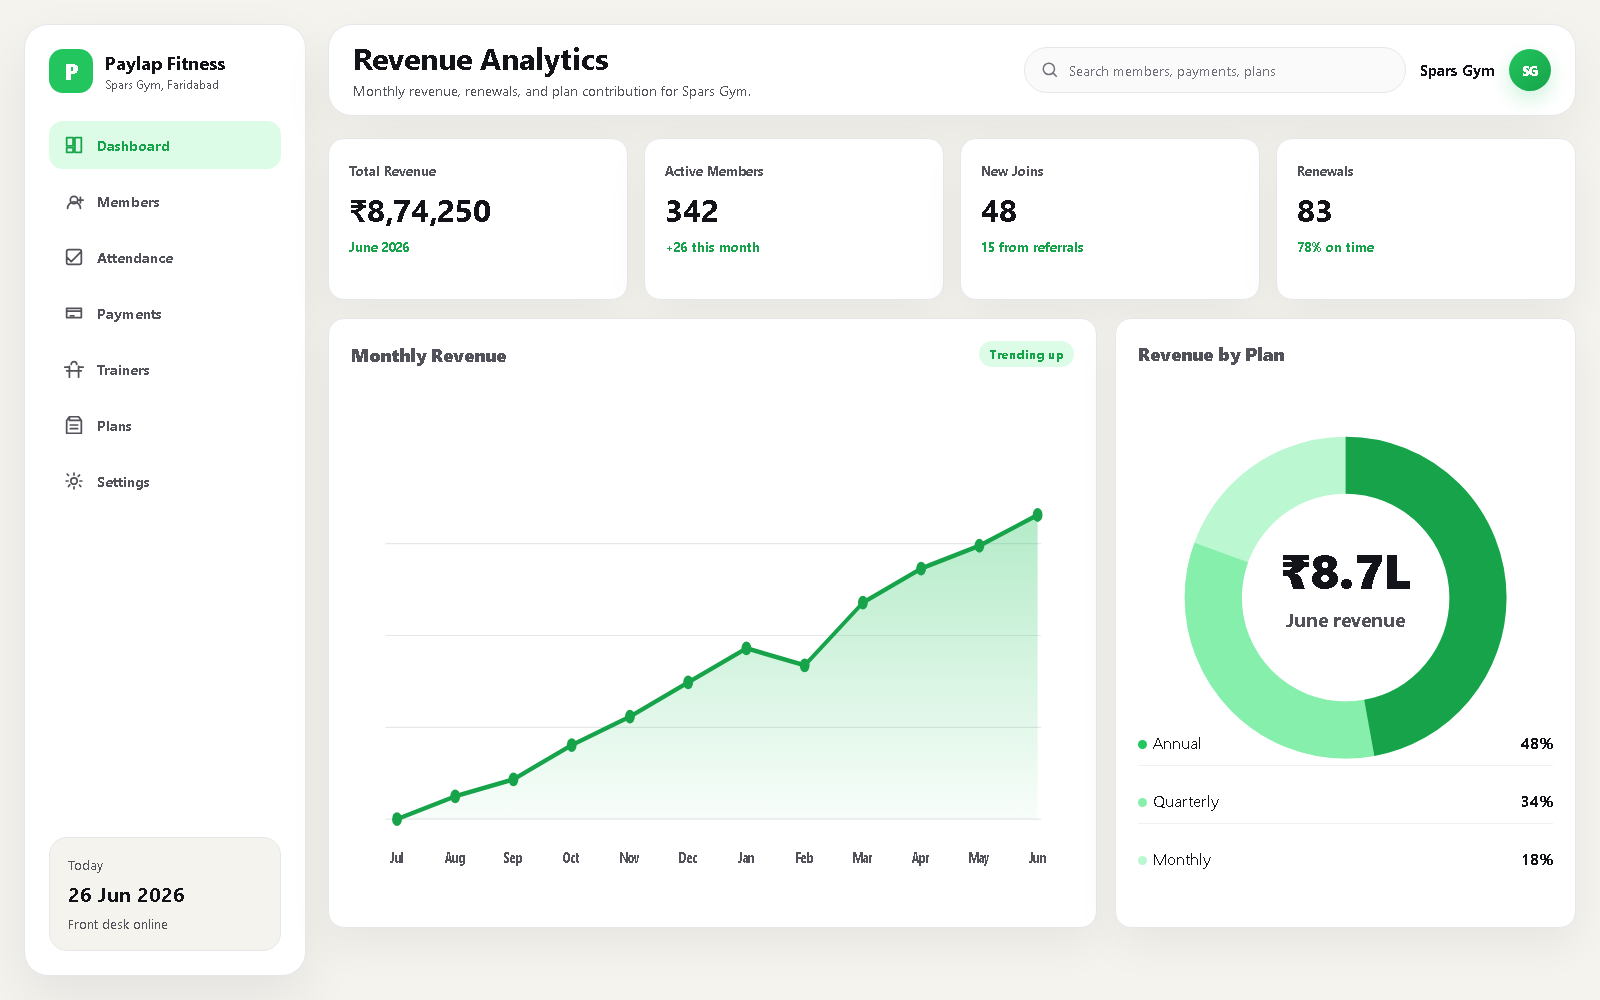The image size is (1600, 1000).
Task: Click the June 2026 label
Action: point(379,247)
